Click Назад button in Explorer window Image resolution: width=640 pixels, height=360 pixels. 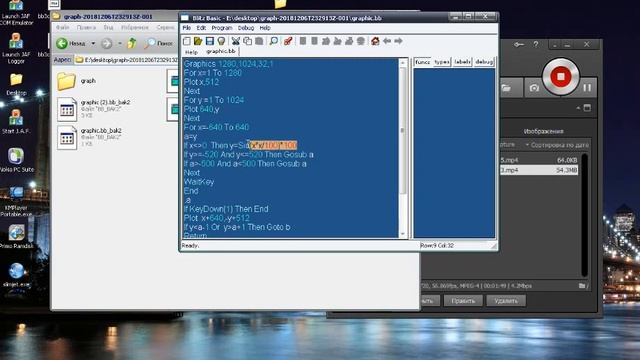pyautogui.click(x=71, y=43)
